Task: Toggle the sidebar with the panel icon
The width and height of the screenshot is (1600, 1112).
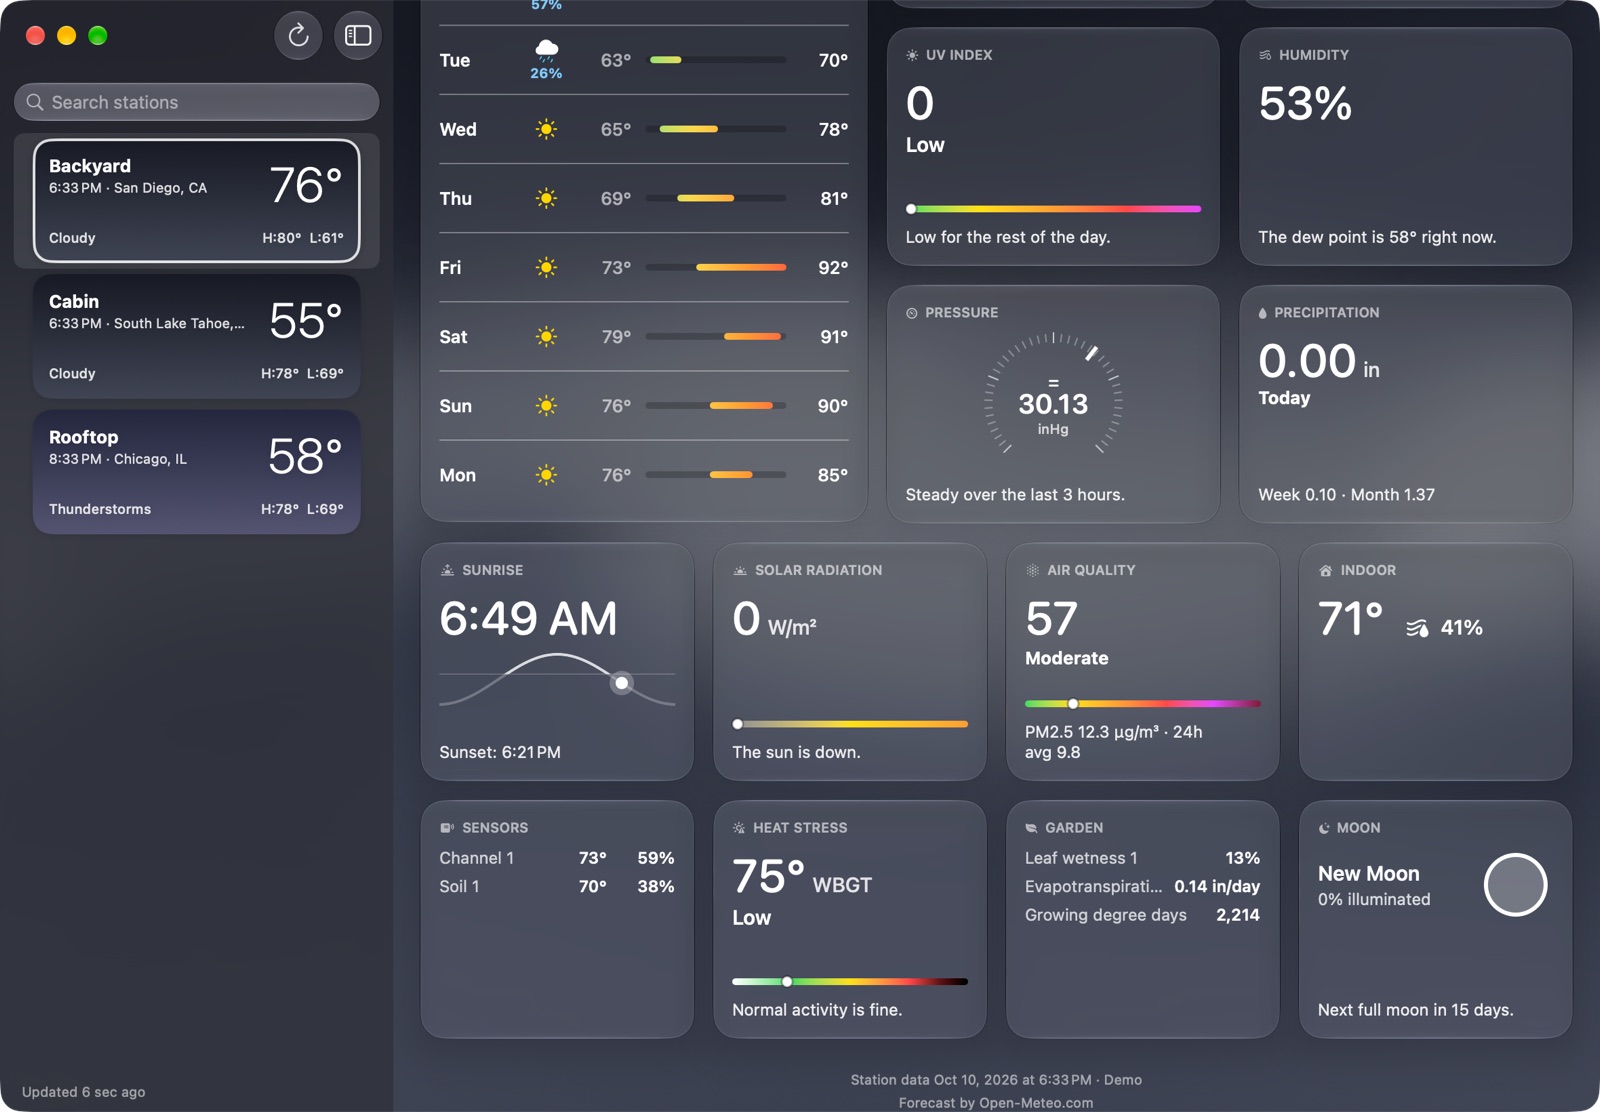Action: pos(358,36)
